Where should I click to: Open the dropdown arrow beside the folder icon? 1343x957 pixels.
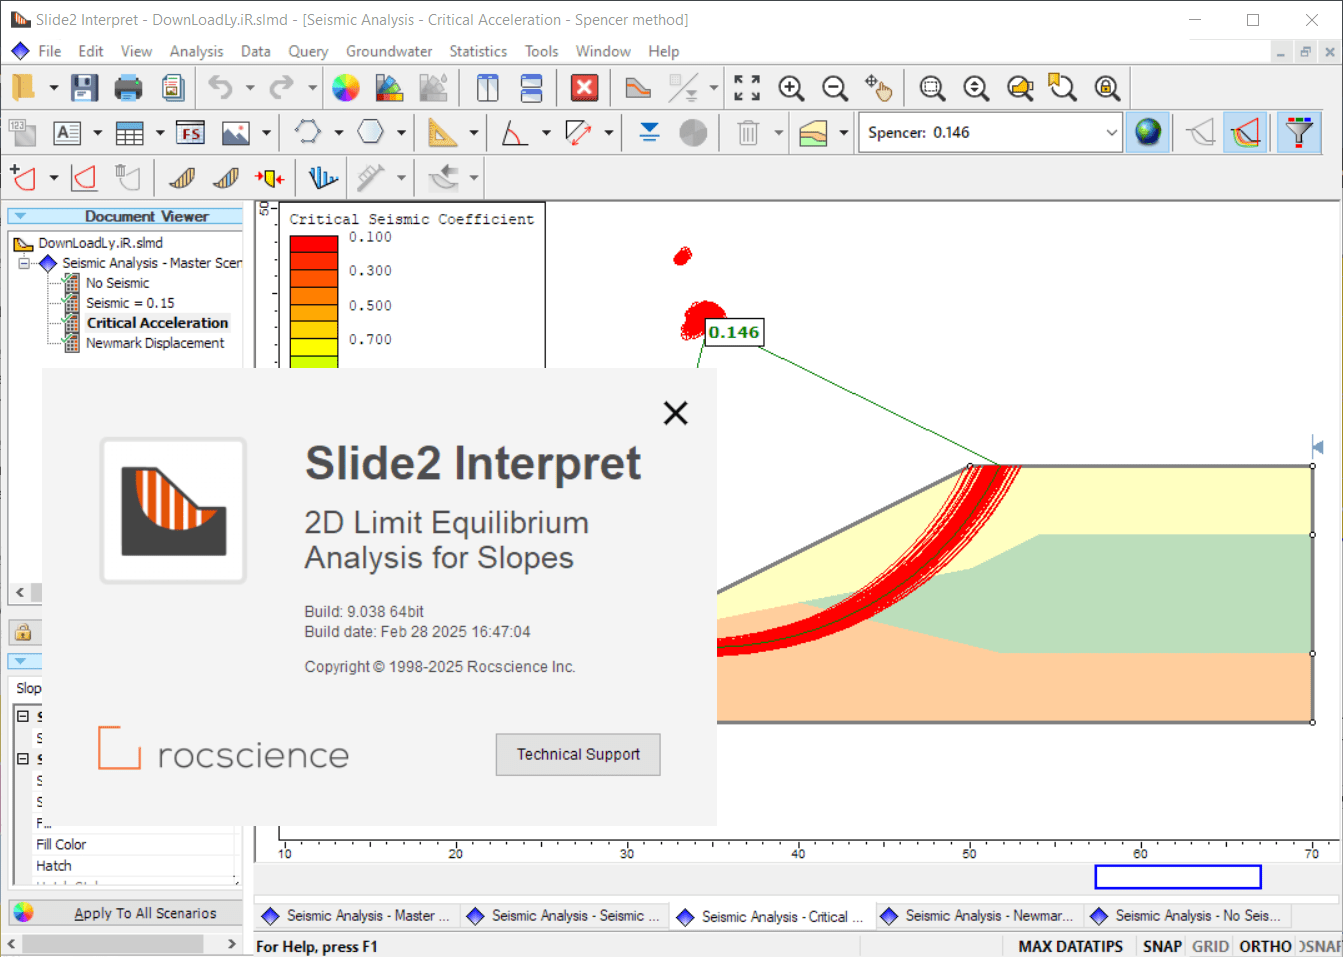(x=53, y=88)
